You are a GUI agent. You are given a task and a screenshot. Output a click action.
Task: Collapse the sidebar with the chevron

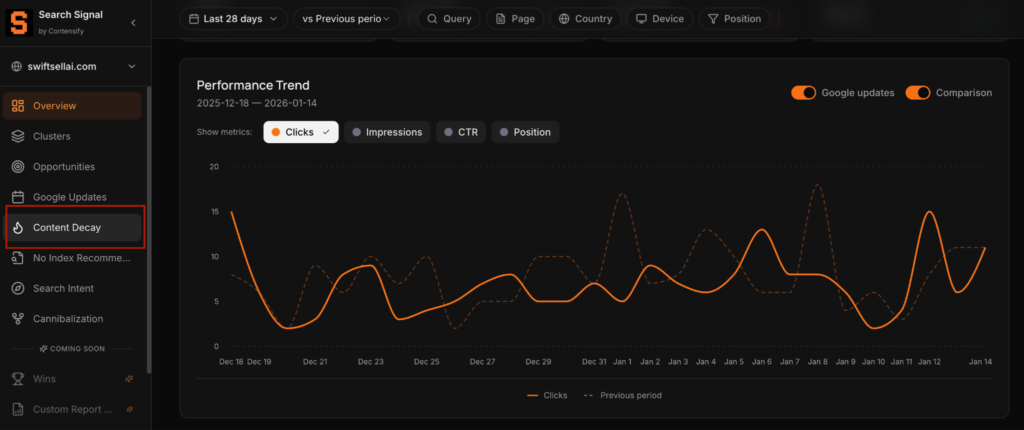point(134,22)
